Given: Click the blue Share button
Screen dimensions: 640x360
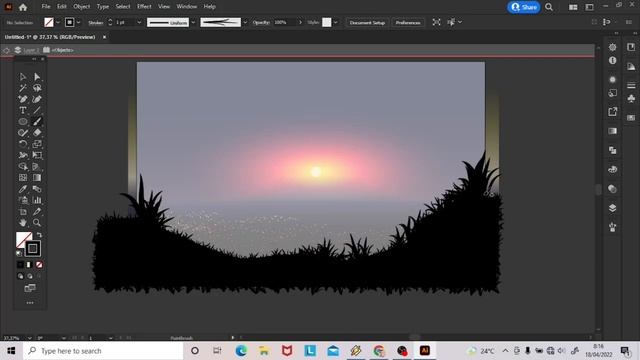Looking at the screenshot, I should point(524,7).
